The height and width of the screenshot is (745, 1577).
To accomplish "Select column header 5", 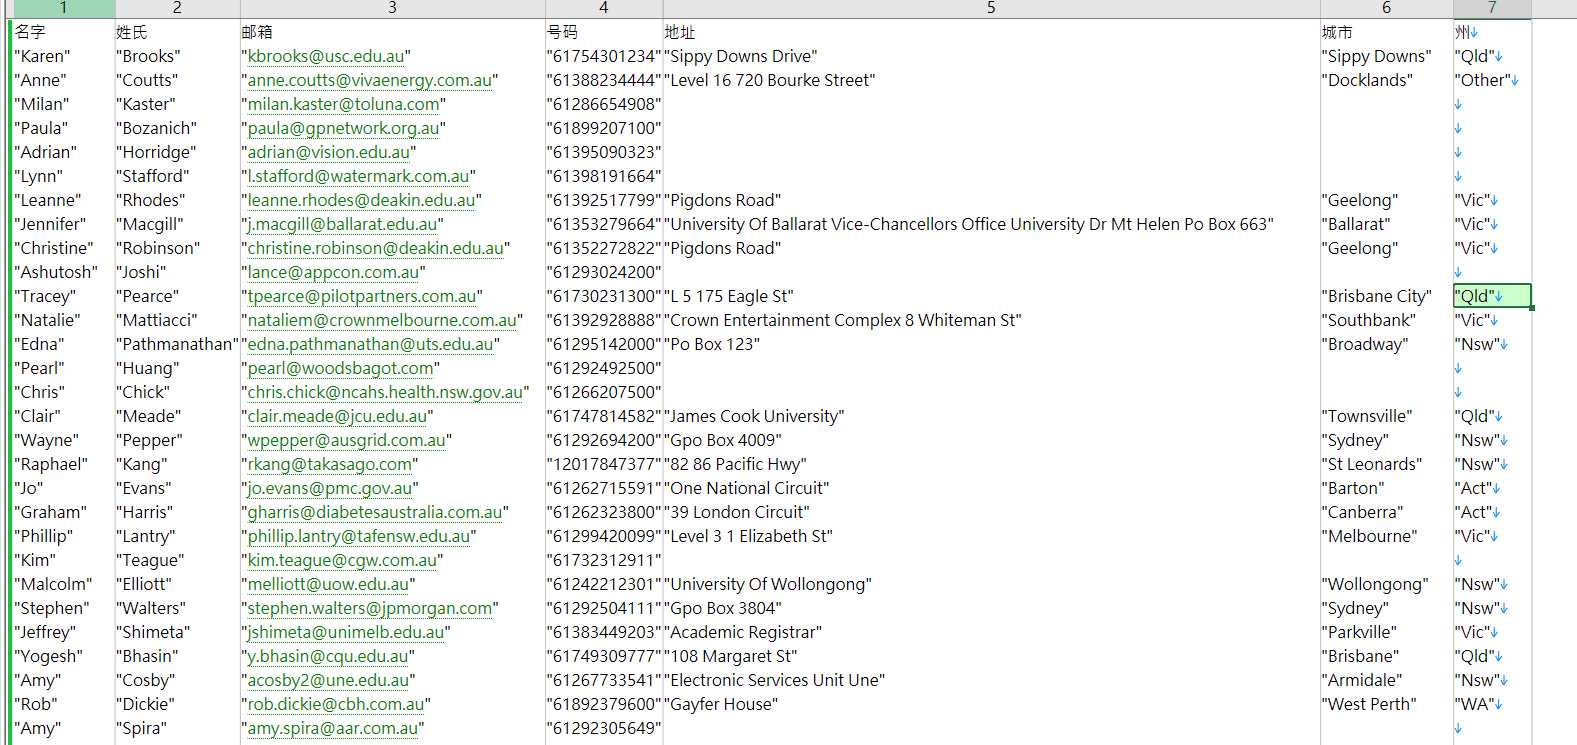I will (991, 8).
